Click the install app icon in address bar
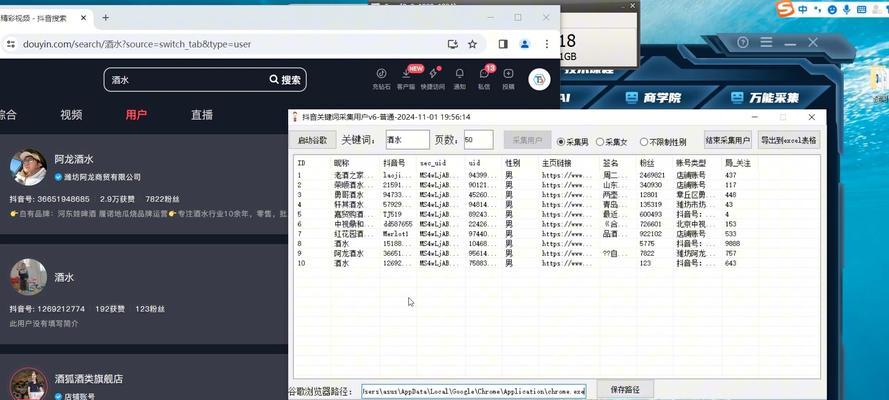Screen dimensions: 889x400 pyautogui.click(x=452, y=44)
